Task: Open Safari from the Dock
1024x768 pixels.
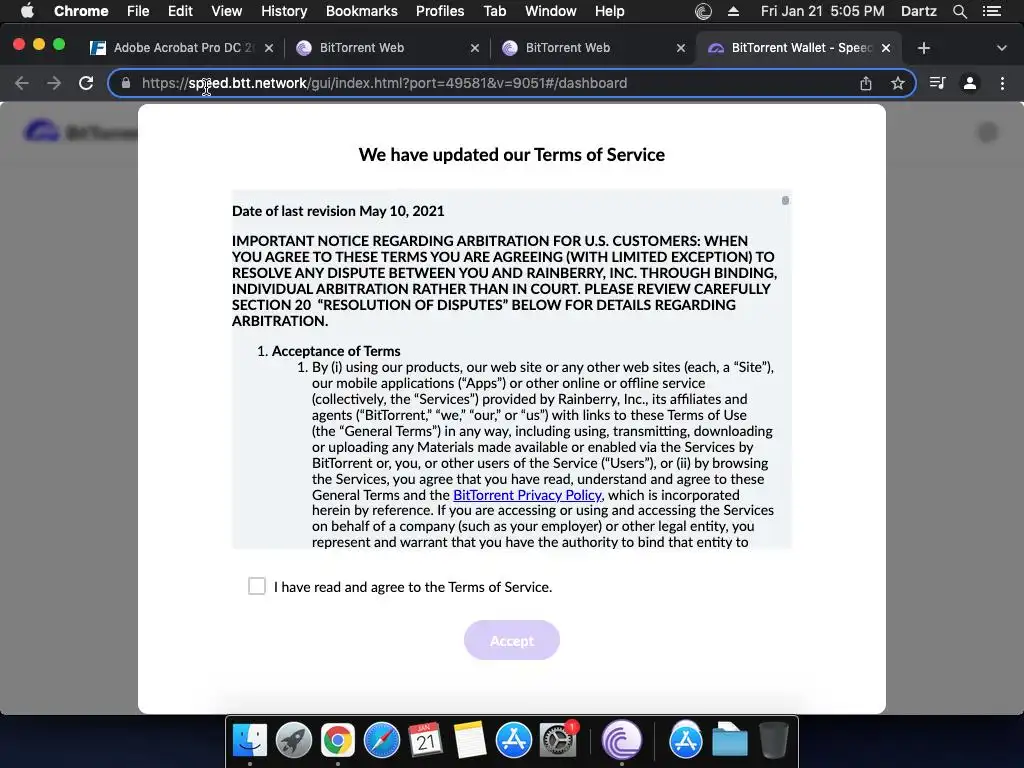Action: (381, 741)
